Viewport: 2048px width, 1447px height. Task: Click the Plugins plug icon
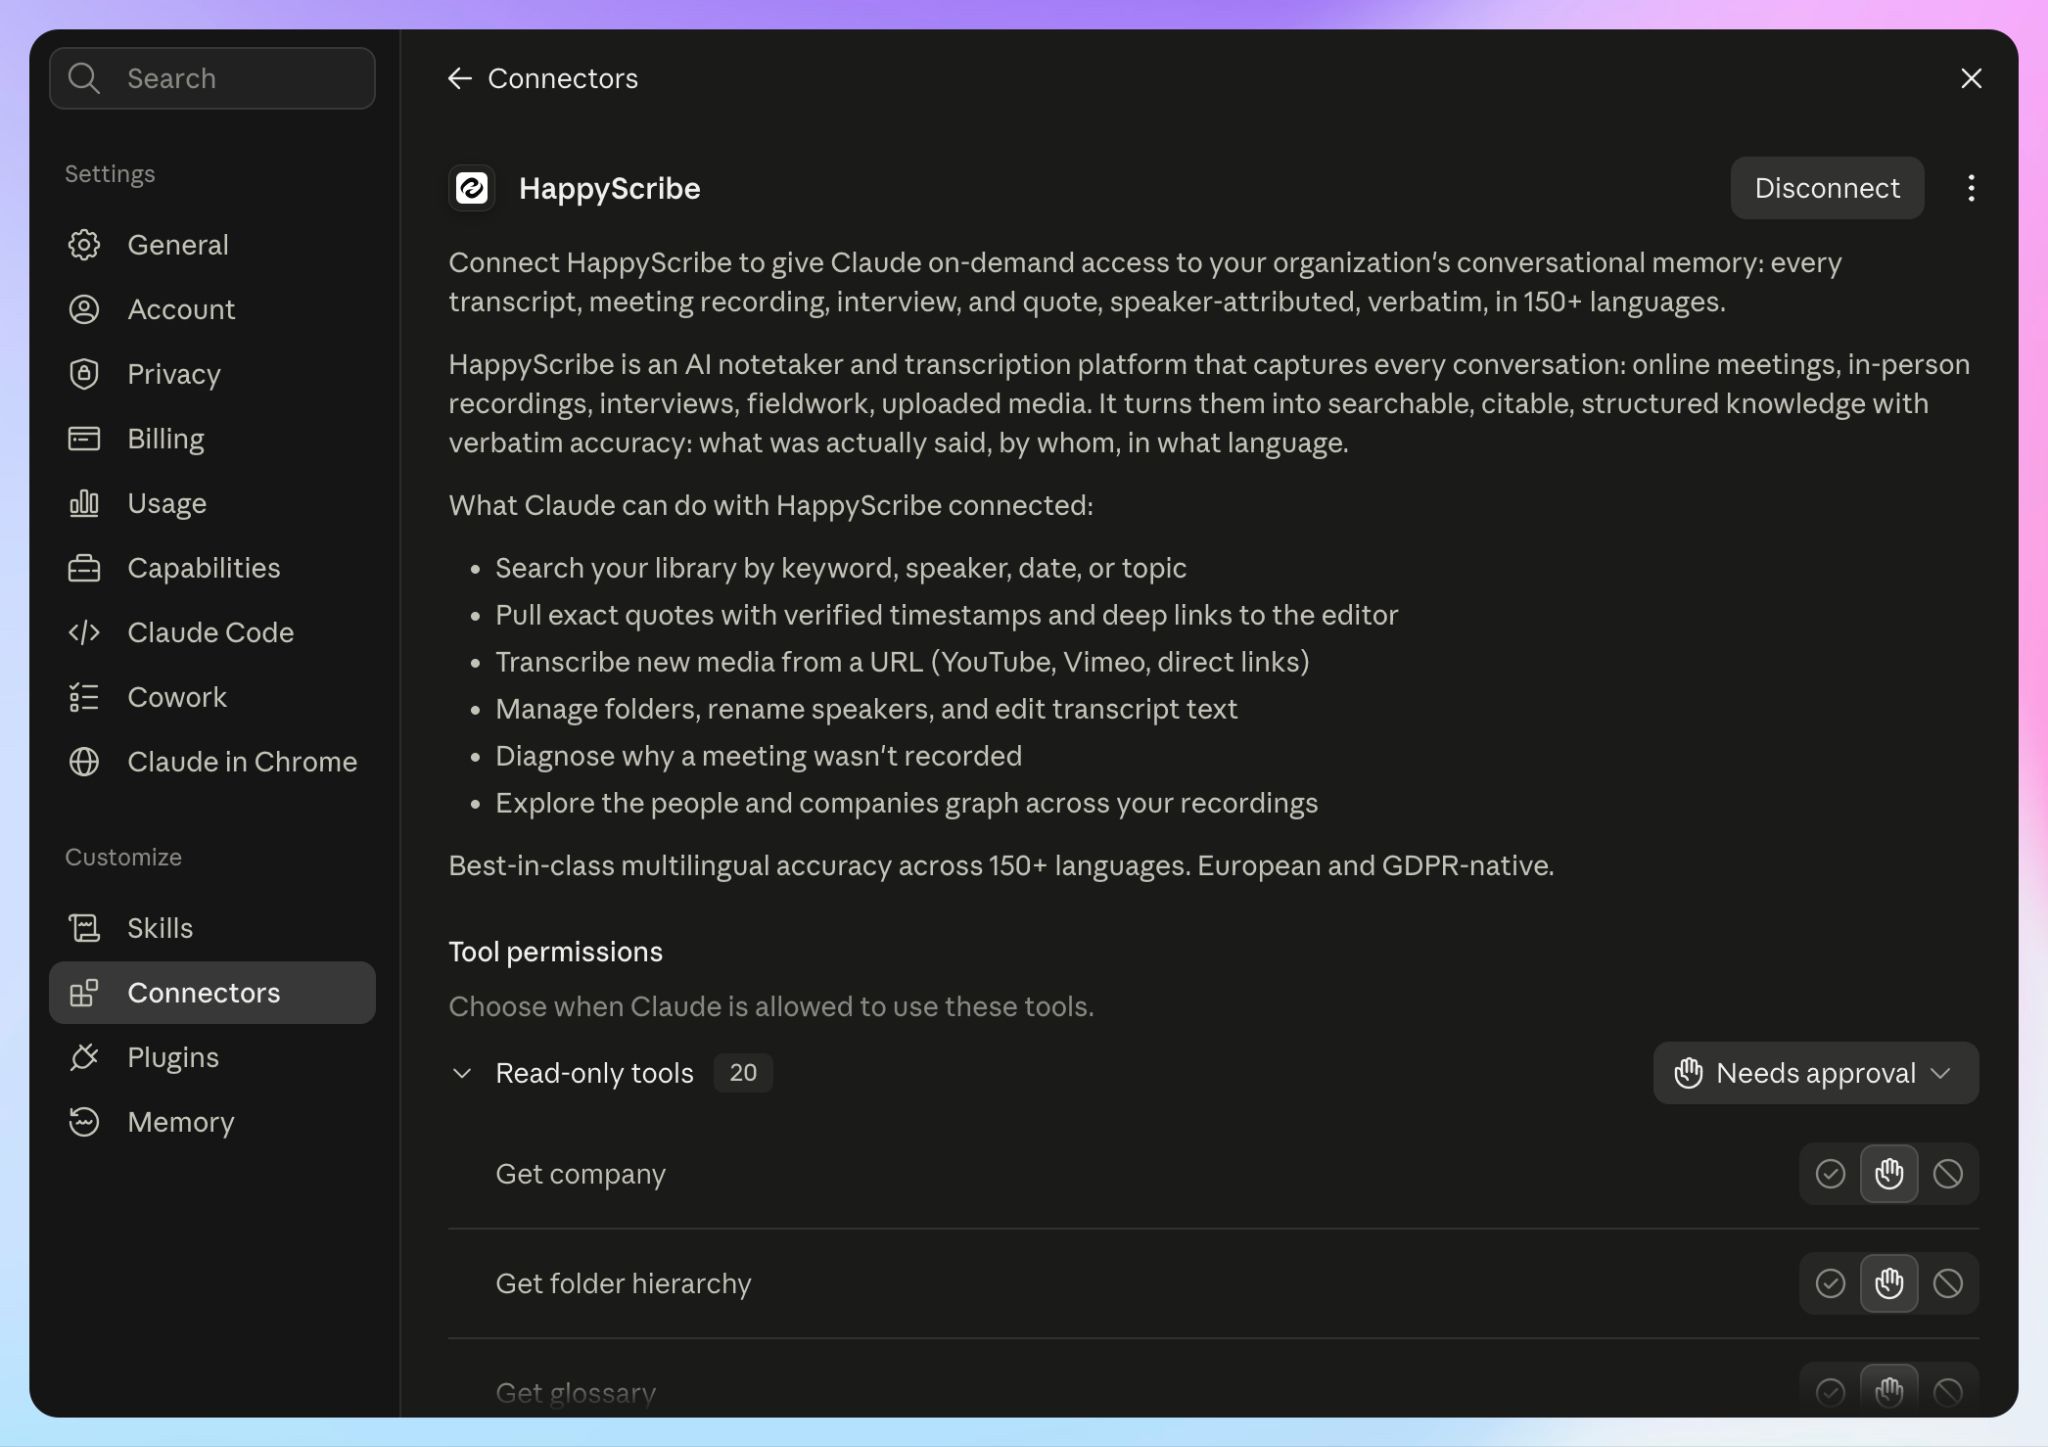84,1057
